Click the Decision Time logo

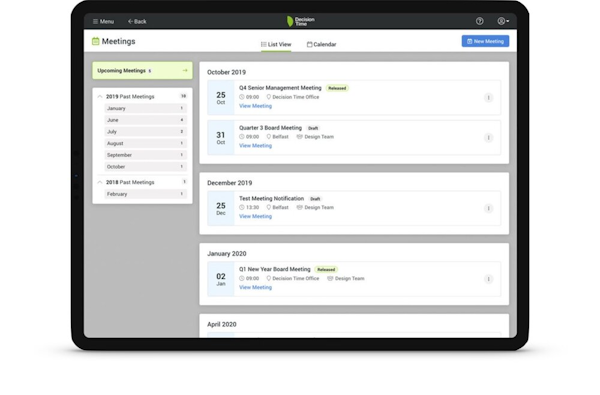tap(300, 21)
